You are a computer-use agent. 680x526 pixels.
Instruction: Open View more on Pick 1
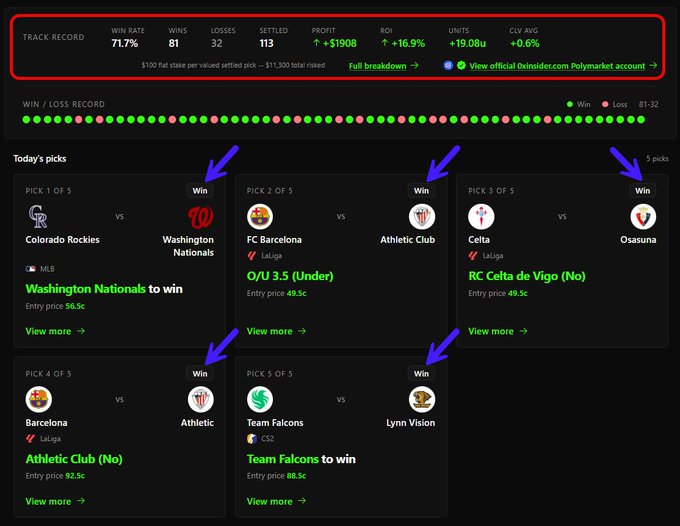pos(55,331)
